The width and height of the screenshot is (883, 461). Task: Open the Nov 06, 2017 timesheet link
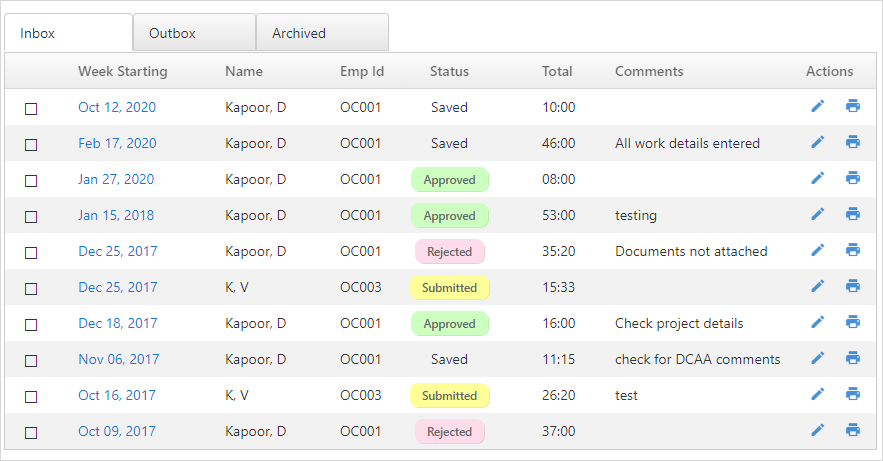[119, 359]
